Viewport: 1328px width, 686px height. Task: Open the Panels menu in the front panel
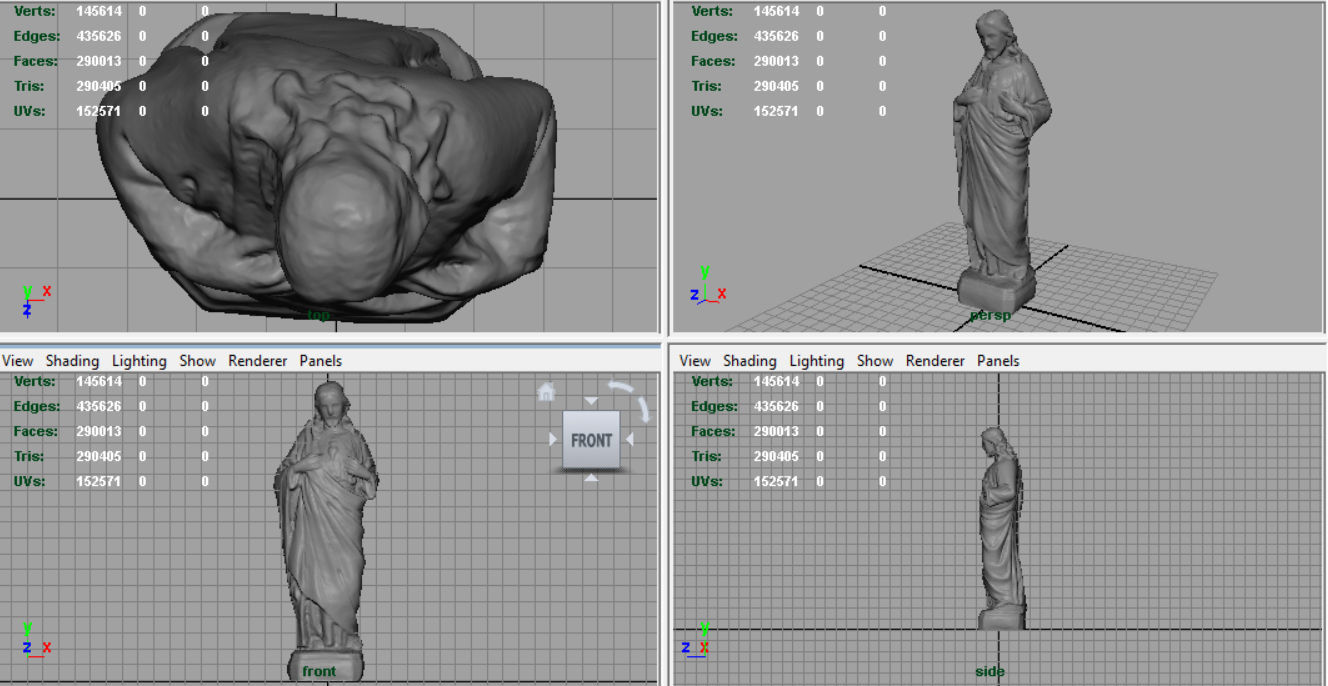click(x=320, y=361)
